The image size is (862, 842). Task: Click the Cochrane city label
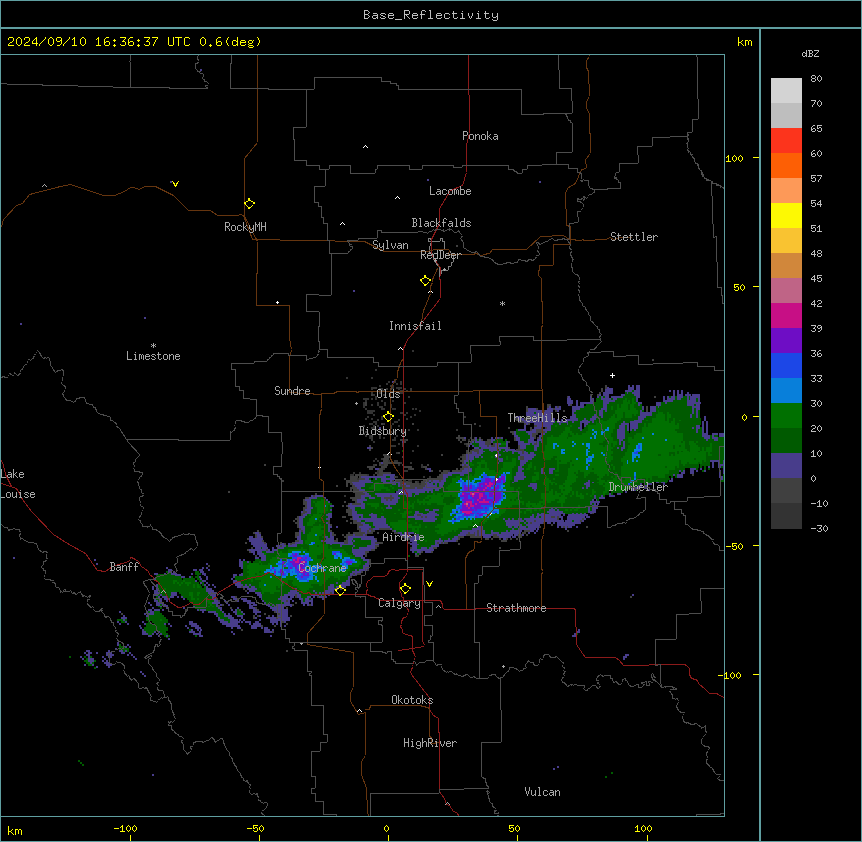pos(323,568)
